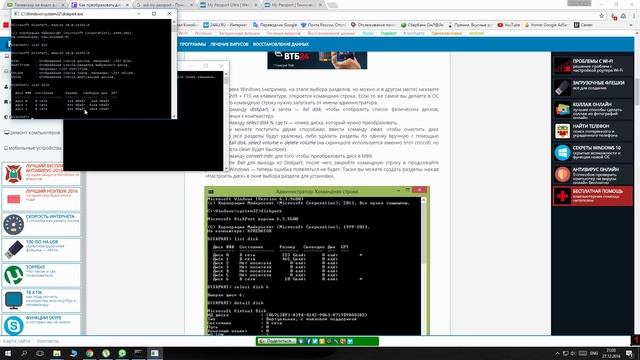
Task: Open the Windows Start menu
Action: coord(8,353)
